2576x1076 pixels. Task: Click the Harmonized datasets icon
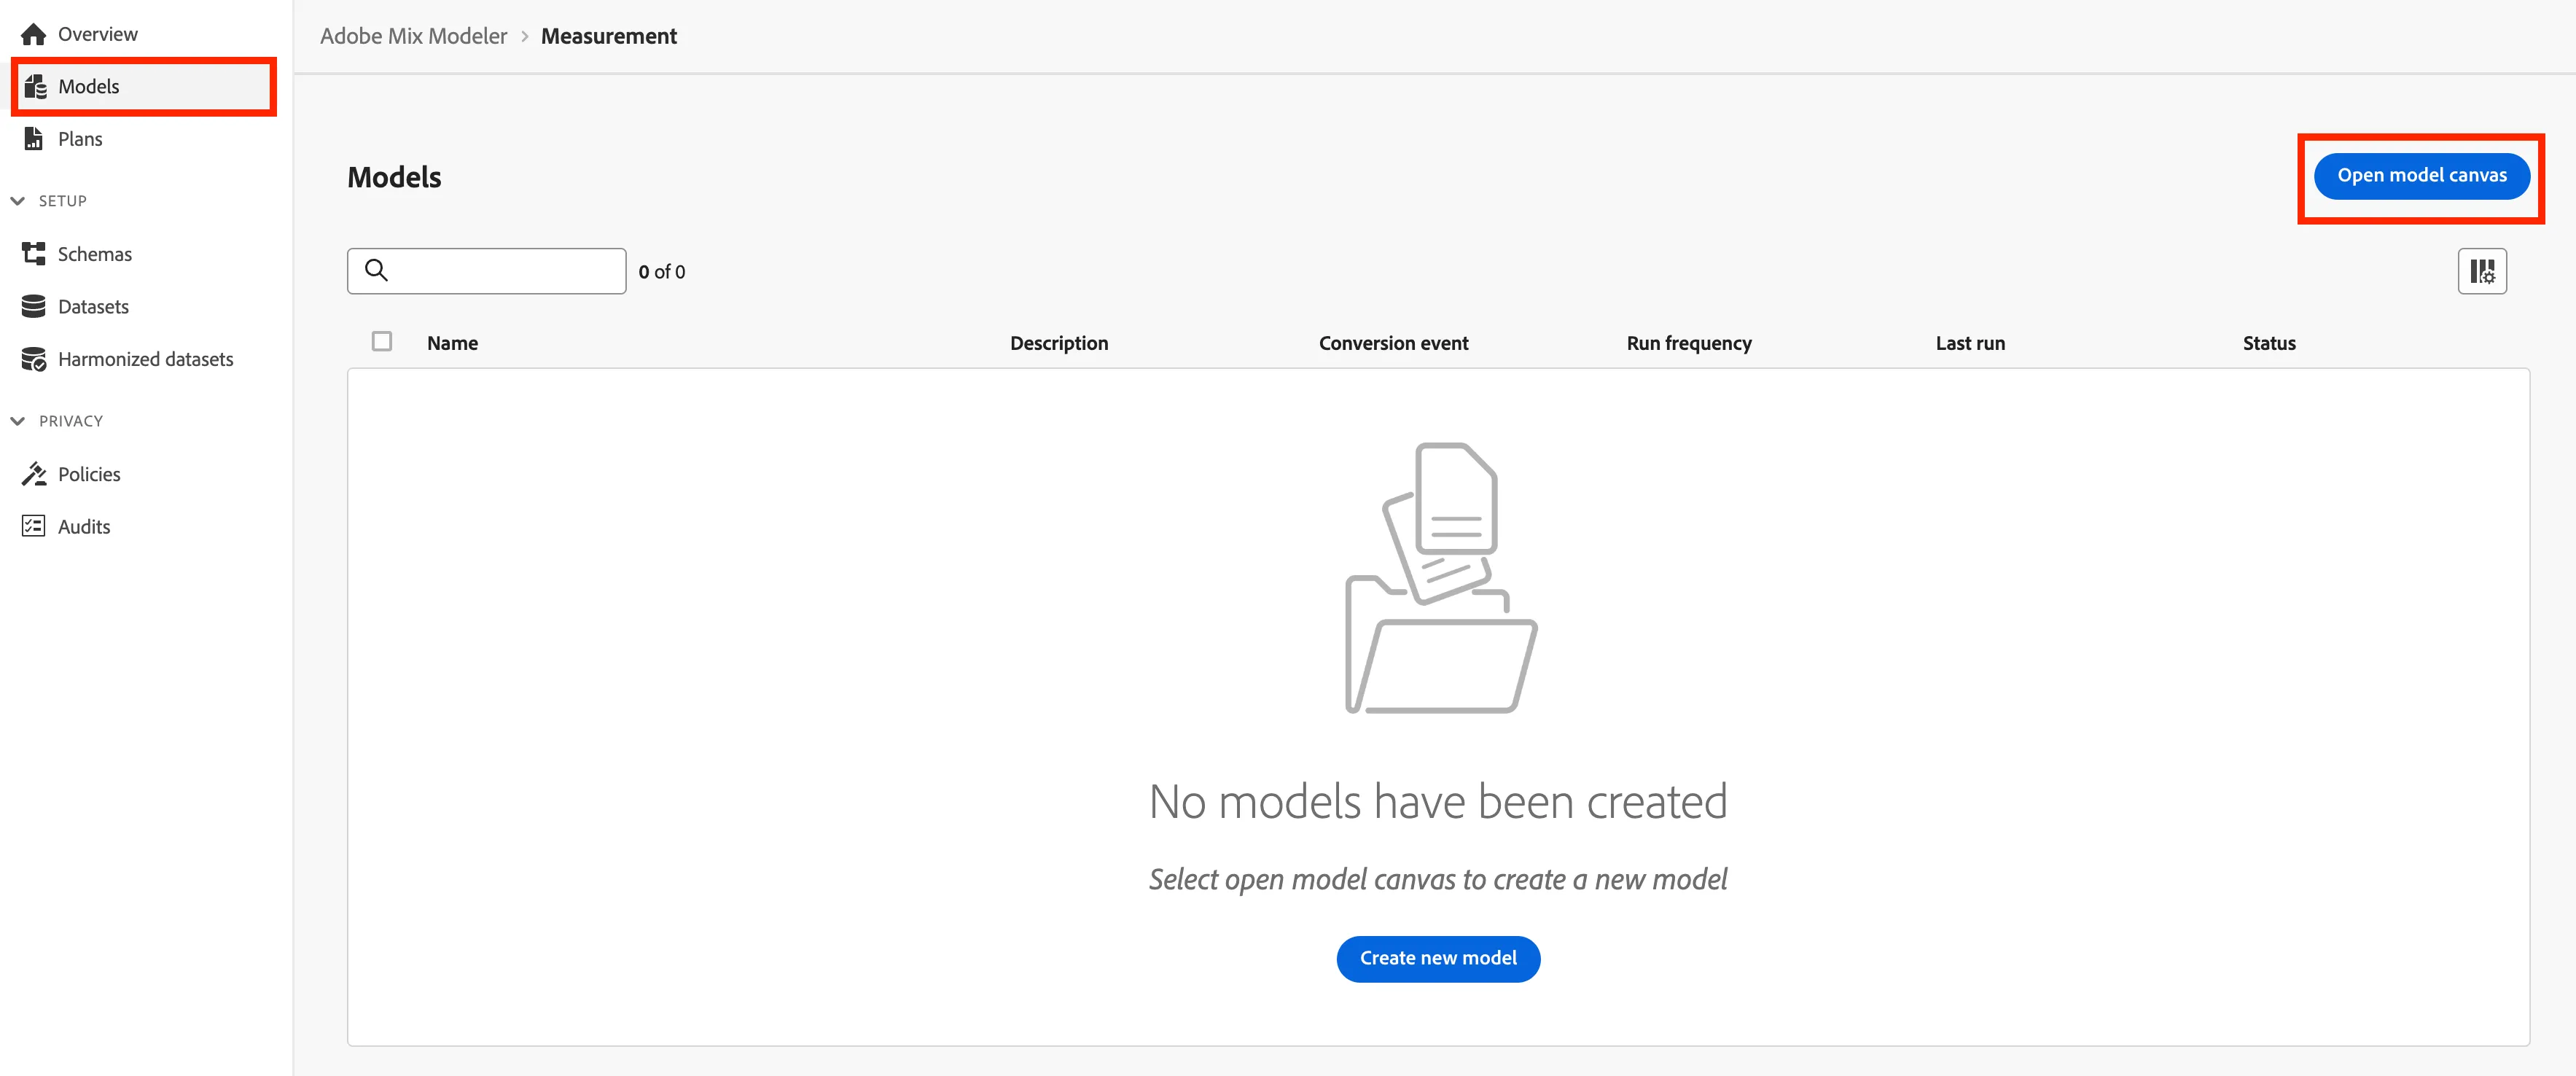[34, 359]
